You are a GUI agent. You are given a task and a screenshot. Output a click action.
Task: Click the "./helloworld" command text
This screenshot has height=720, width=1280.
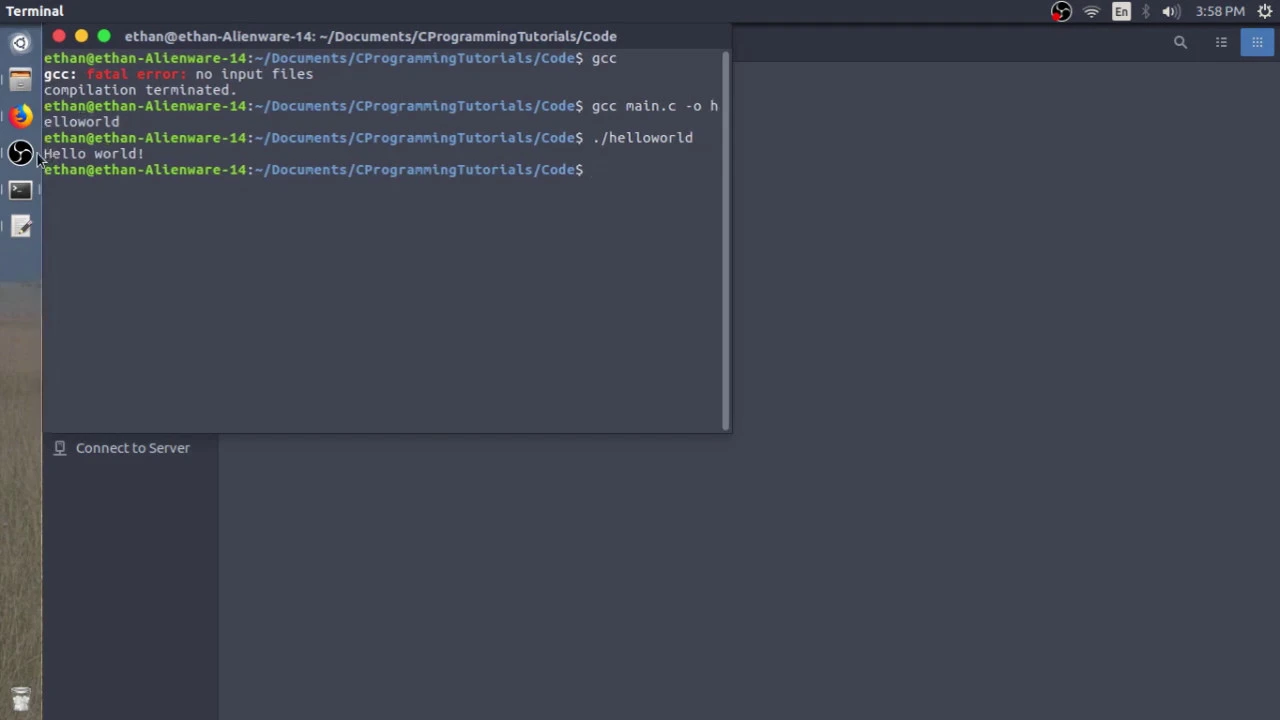(642, 137)
